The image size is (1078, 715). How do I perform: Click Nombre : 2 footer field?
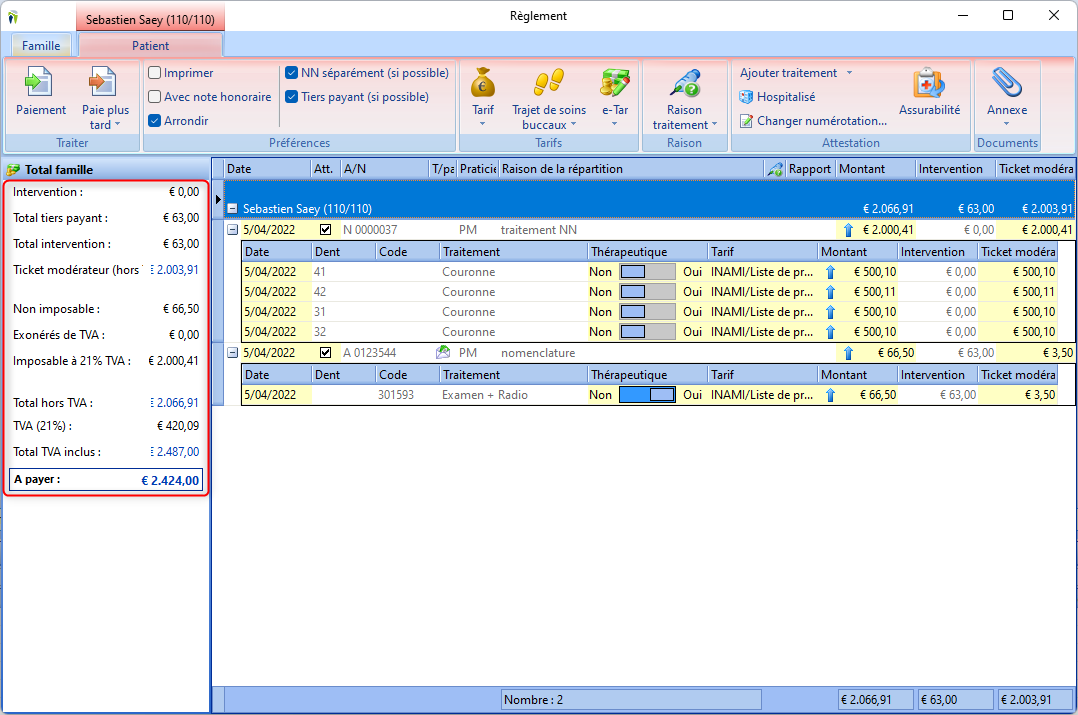(631, 700)
